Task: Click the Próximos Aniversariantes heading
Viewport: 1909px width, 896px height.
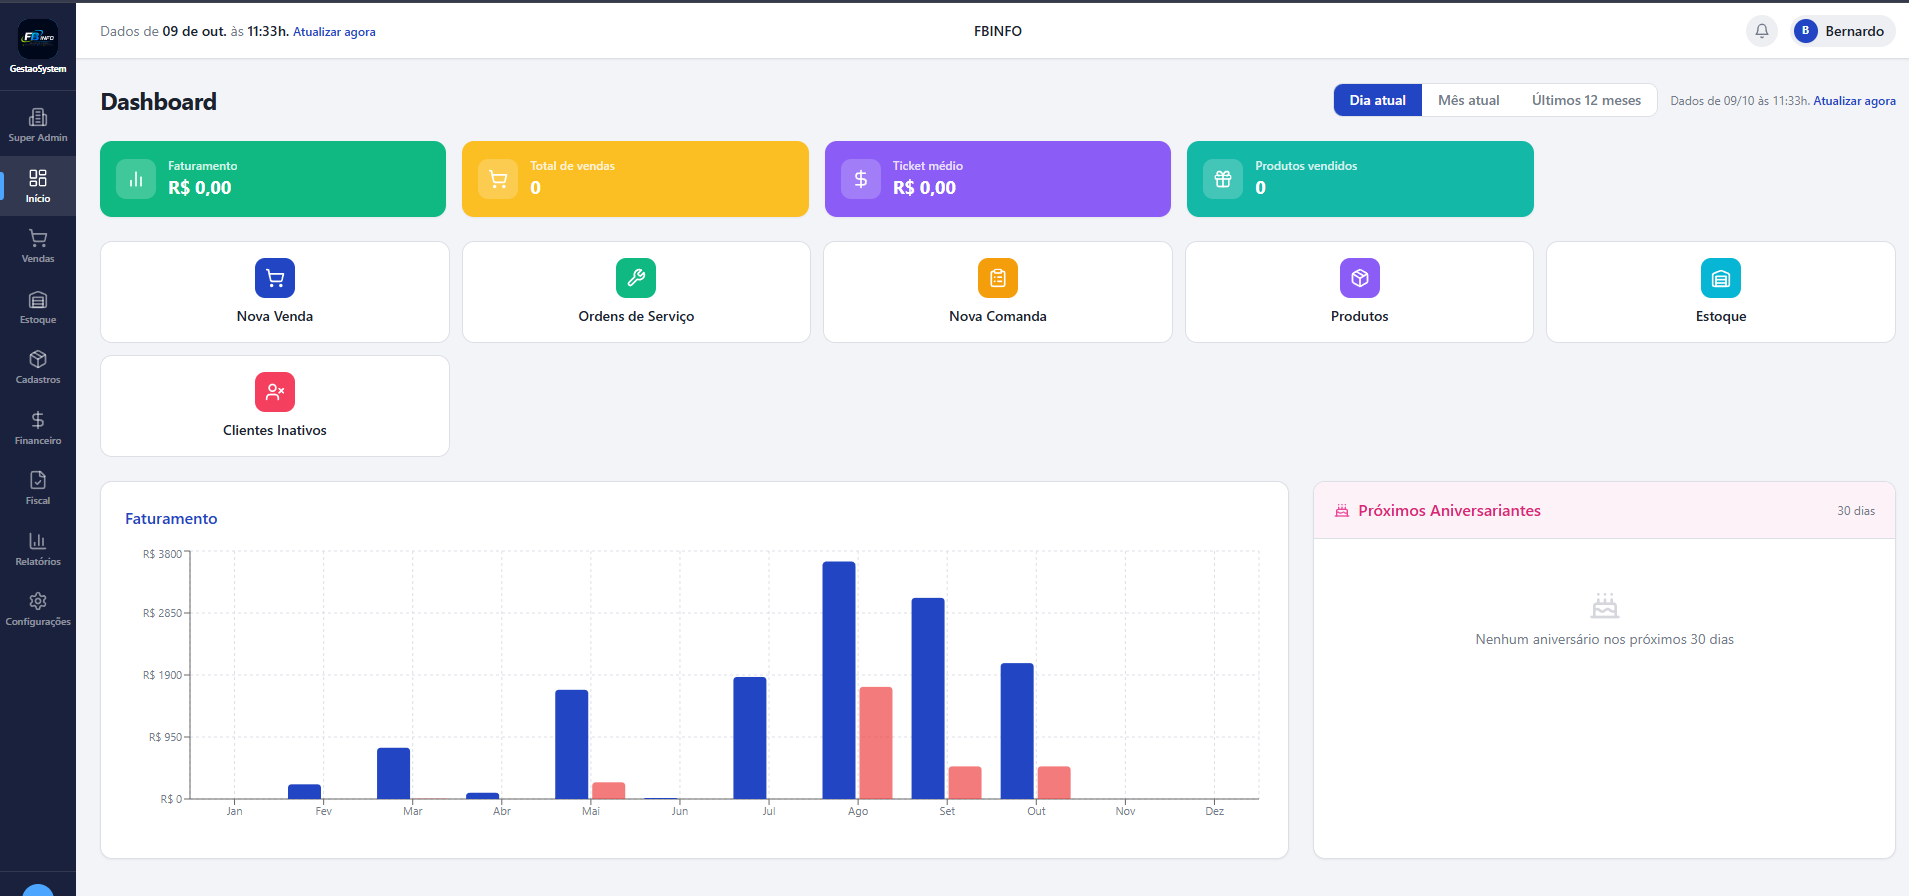Action: [1449, 511]
